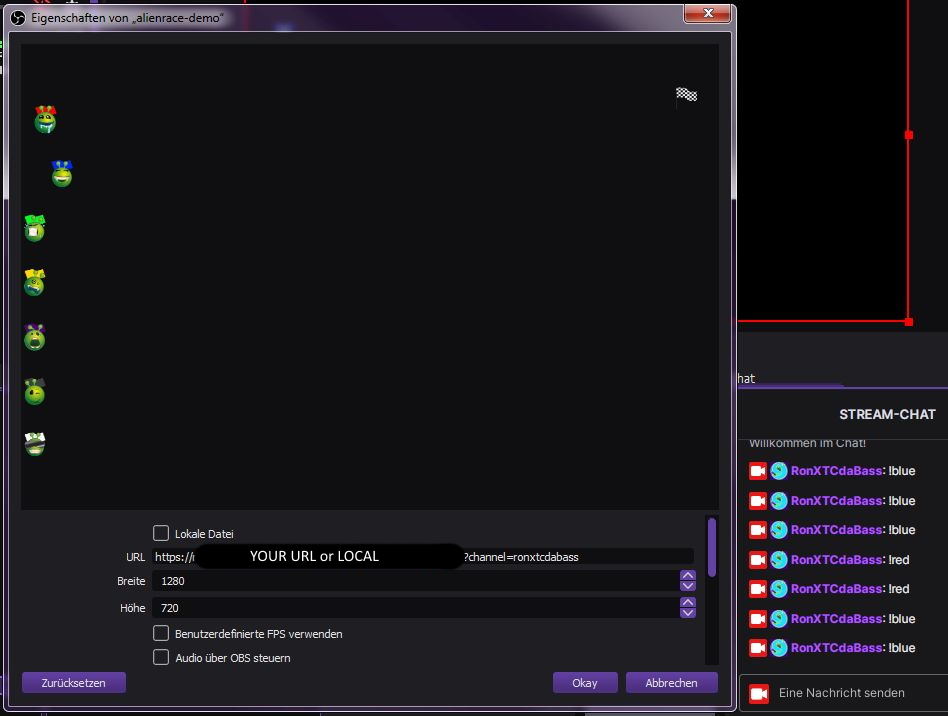This screenshot has height=716, width=948.
Task: Toggle Benutzerdefinierte FPS verwenden checkbox
Action: [161, 633]
